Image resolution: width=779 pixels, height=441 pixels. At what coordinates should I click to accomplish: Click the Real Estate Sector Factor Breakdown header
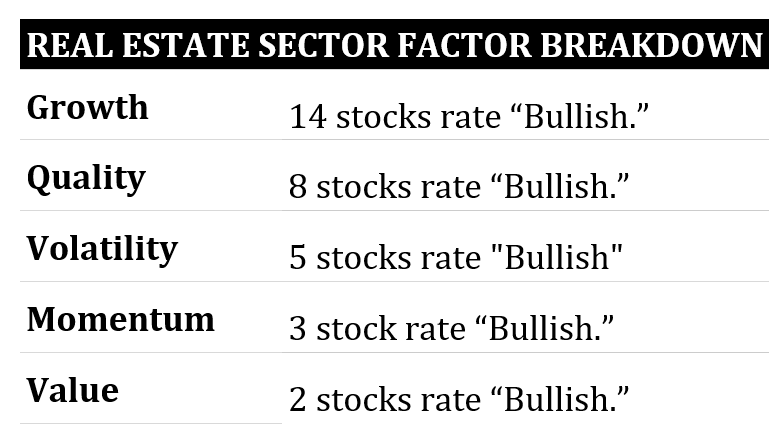coord(394,46)
